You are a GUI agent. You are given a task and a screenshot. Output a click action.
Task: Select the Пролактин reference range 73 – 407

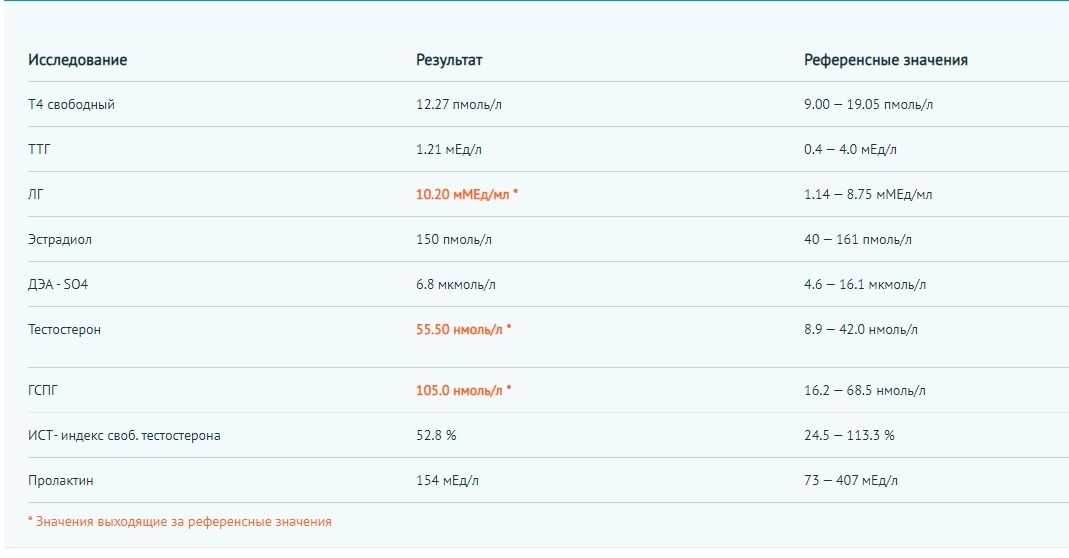point(850,480)
